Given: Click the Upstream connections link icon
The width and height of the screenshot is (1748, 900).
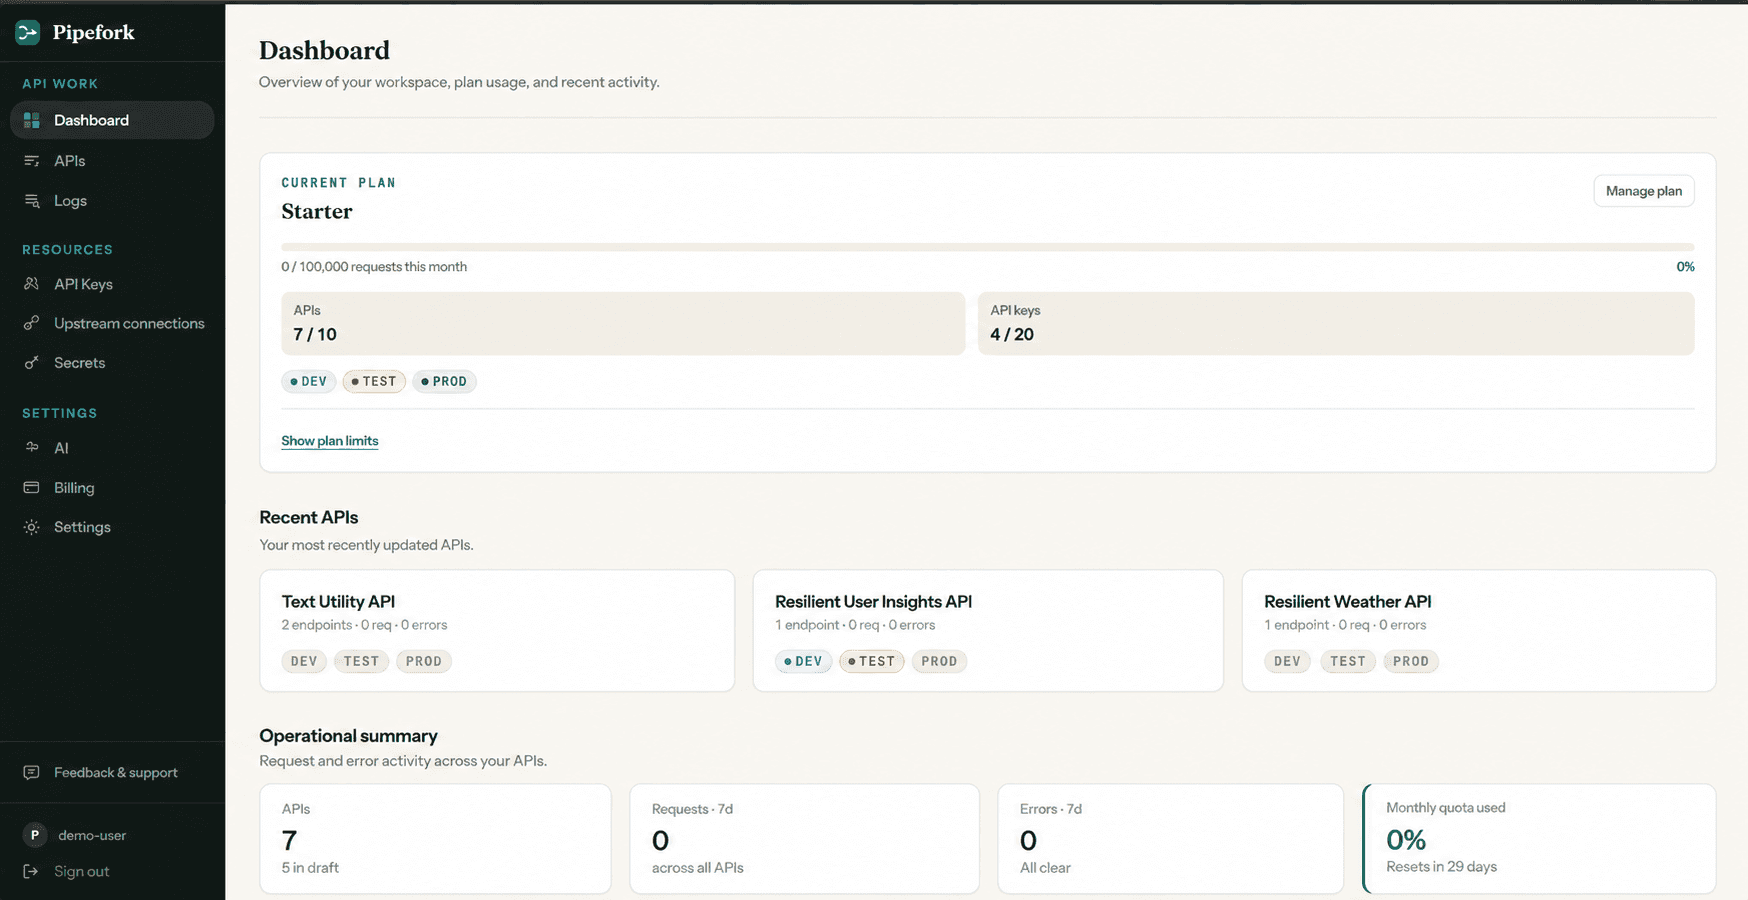Looking at the screenshot, I should point(32,323).
